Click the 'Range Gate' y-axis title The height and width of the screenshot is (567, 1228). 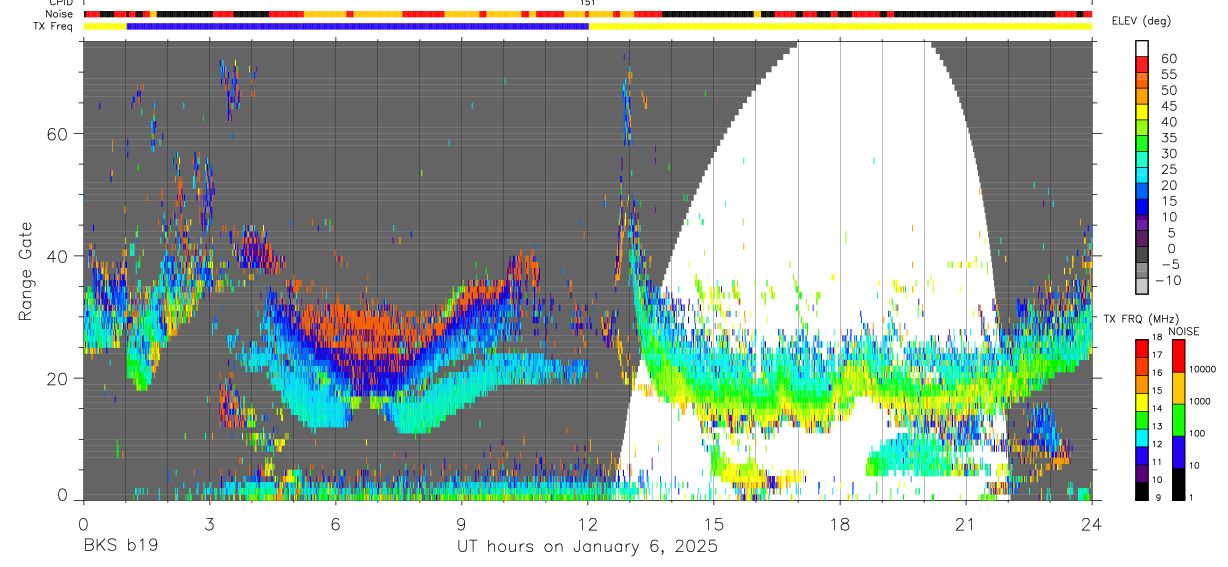[x=27, y=273]
